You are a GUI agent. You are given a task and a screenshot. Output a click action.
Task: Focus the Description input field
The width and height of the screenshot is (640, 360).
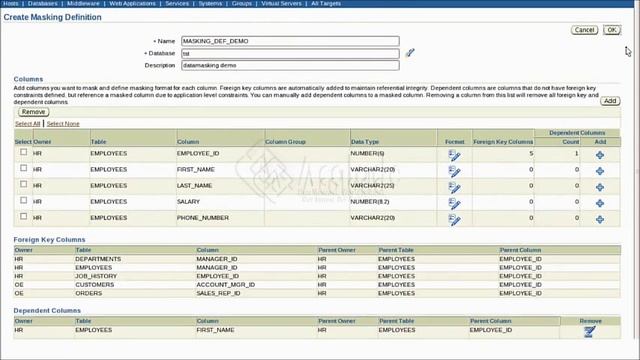pos(290,65)
